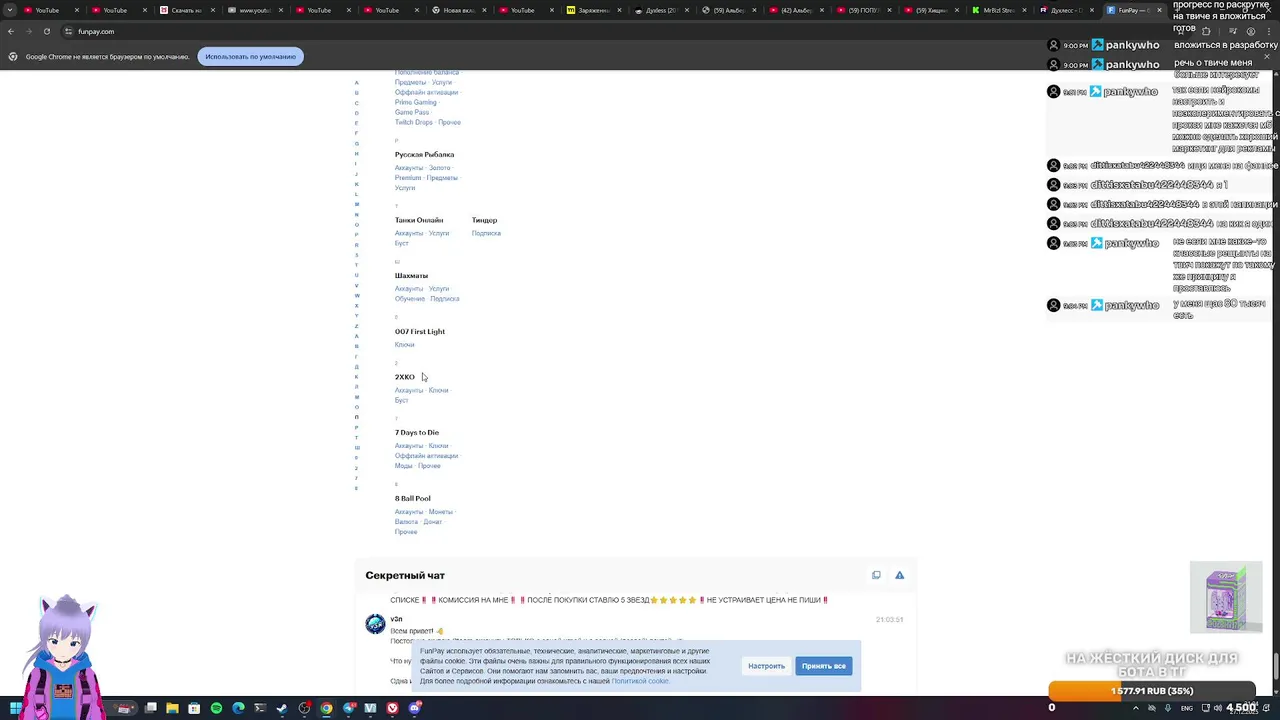Open Моды under 7 Days to Die

click(x=403, y=466)
